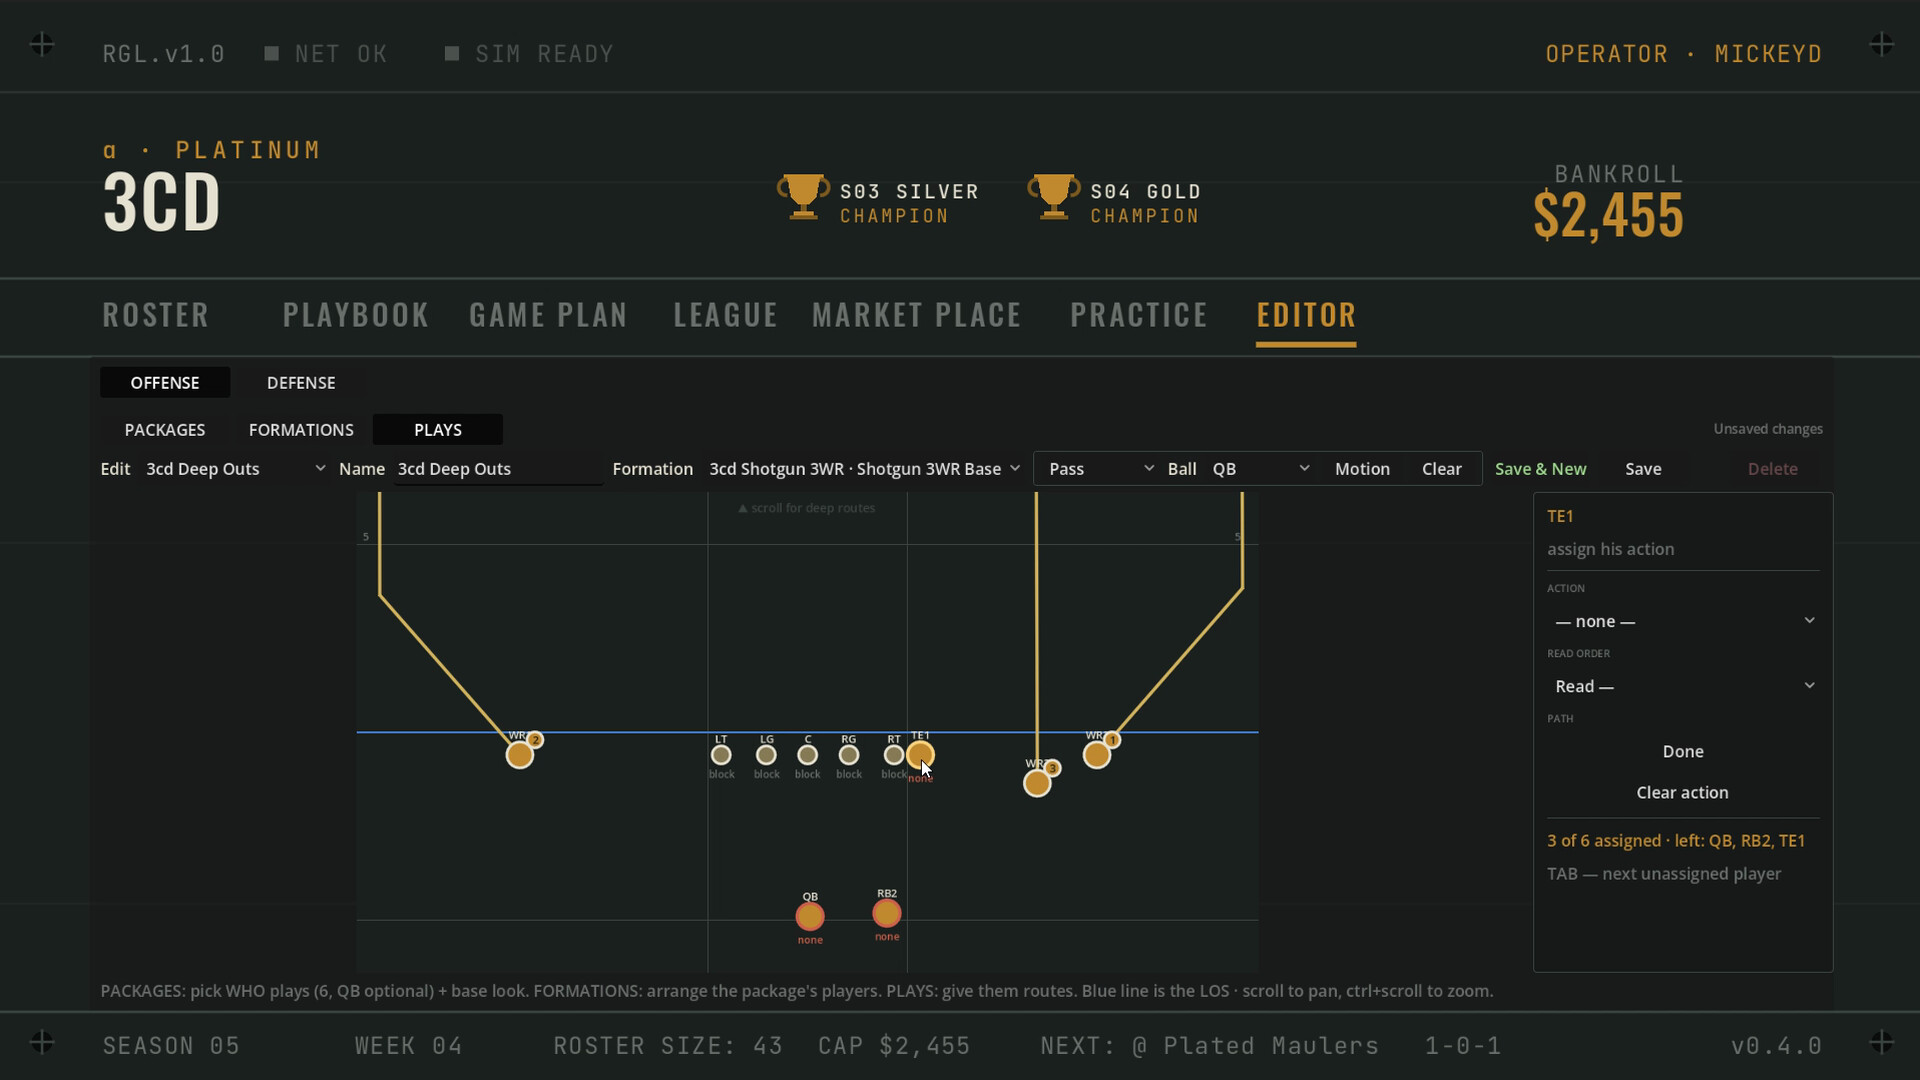Screen dimensions: 1920x1080
Task: Select the RT lineman marker
Action: 894,755
